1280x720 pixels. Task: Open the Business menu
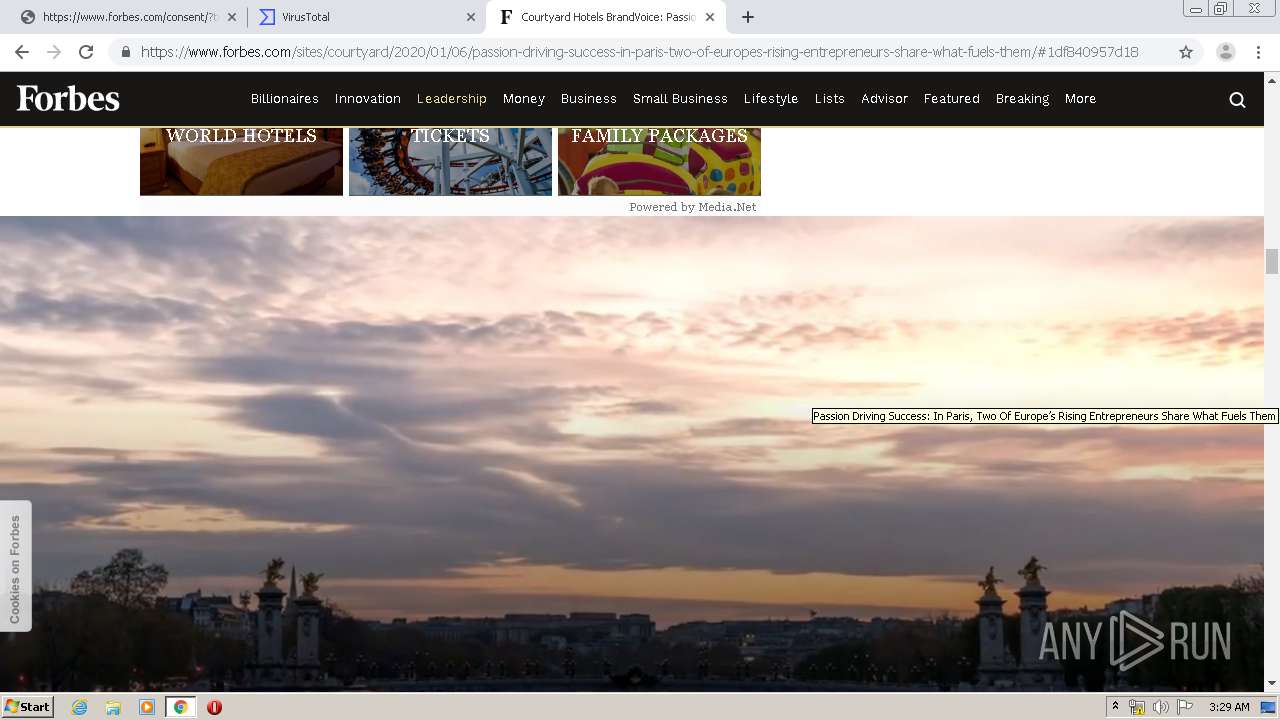pos(589,99)
